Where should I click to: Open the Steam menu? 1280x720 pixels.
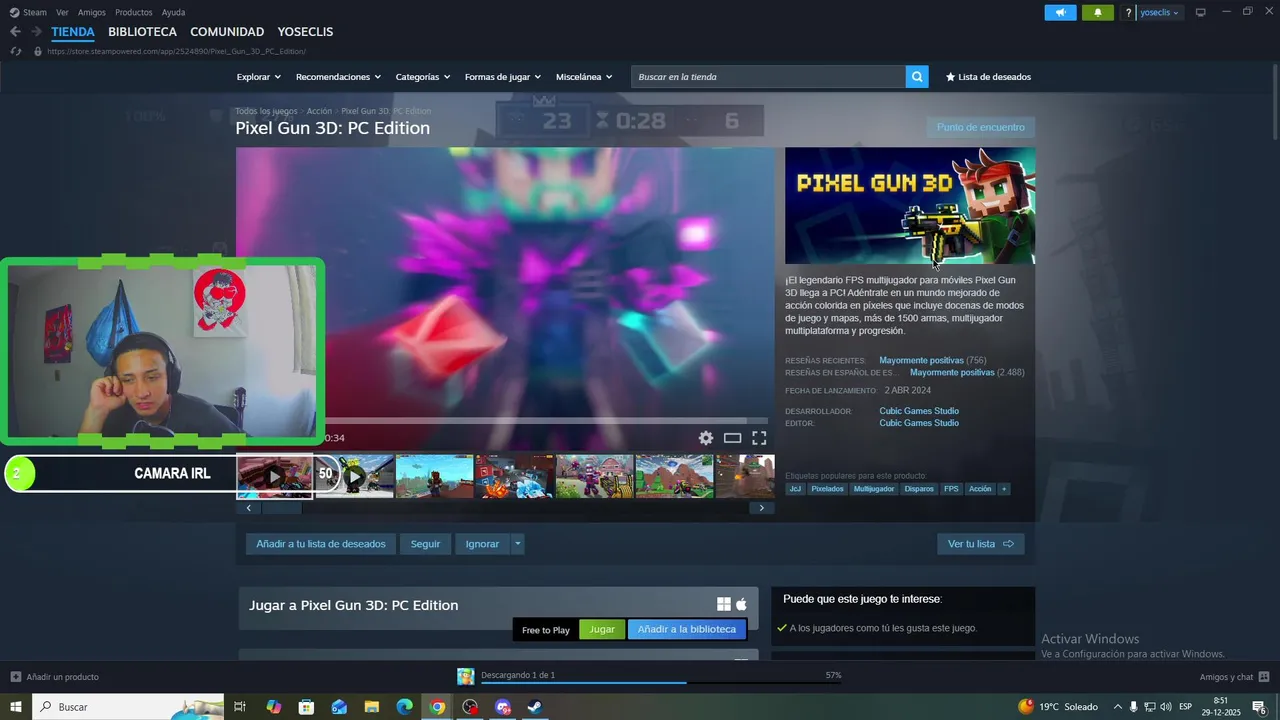pos(29,13)
